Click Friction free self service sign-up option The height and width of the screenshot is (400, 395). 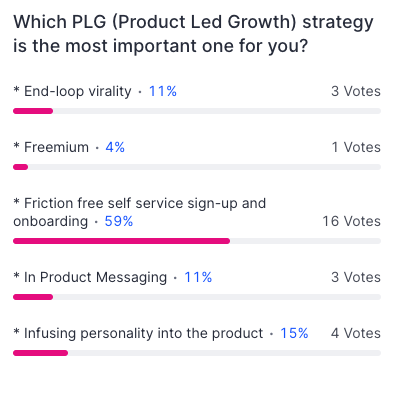140,212
